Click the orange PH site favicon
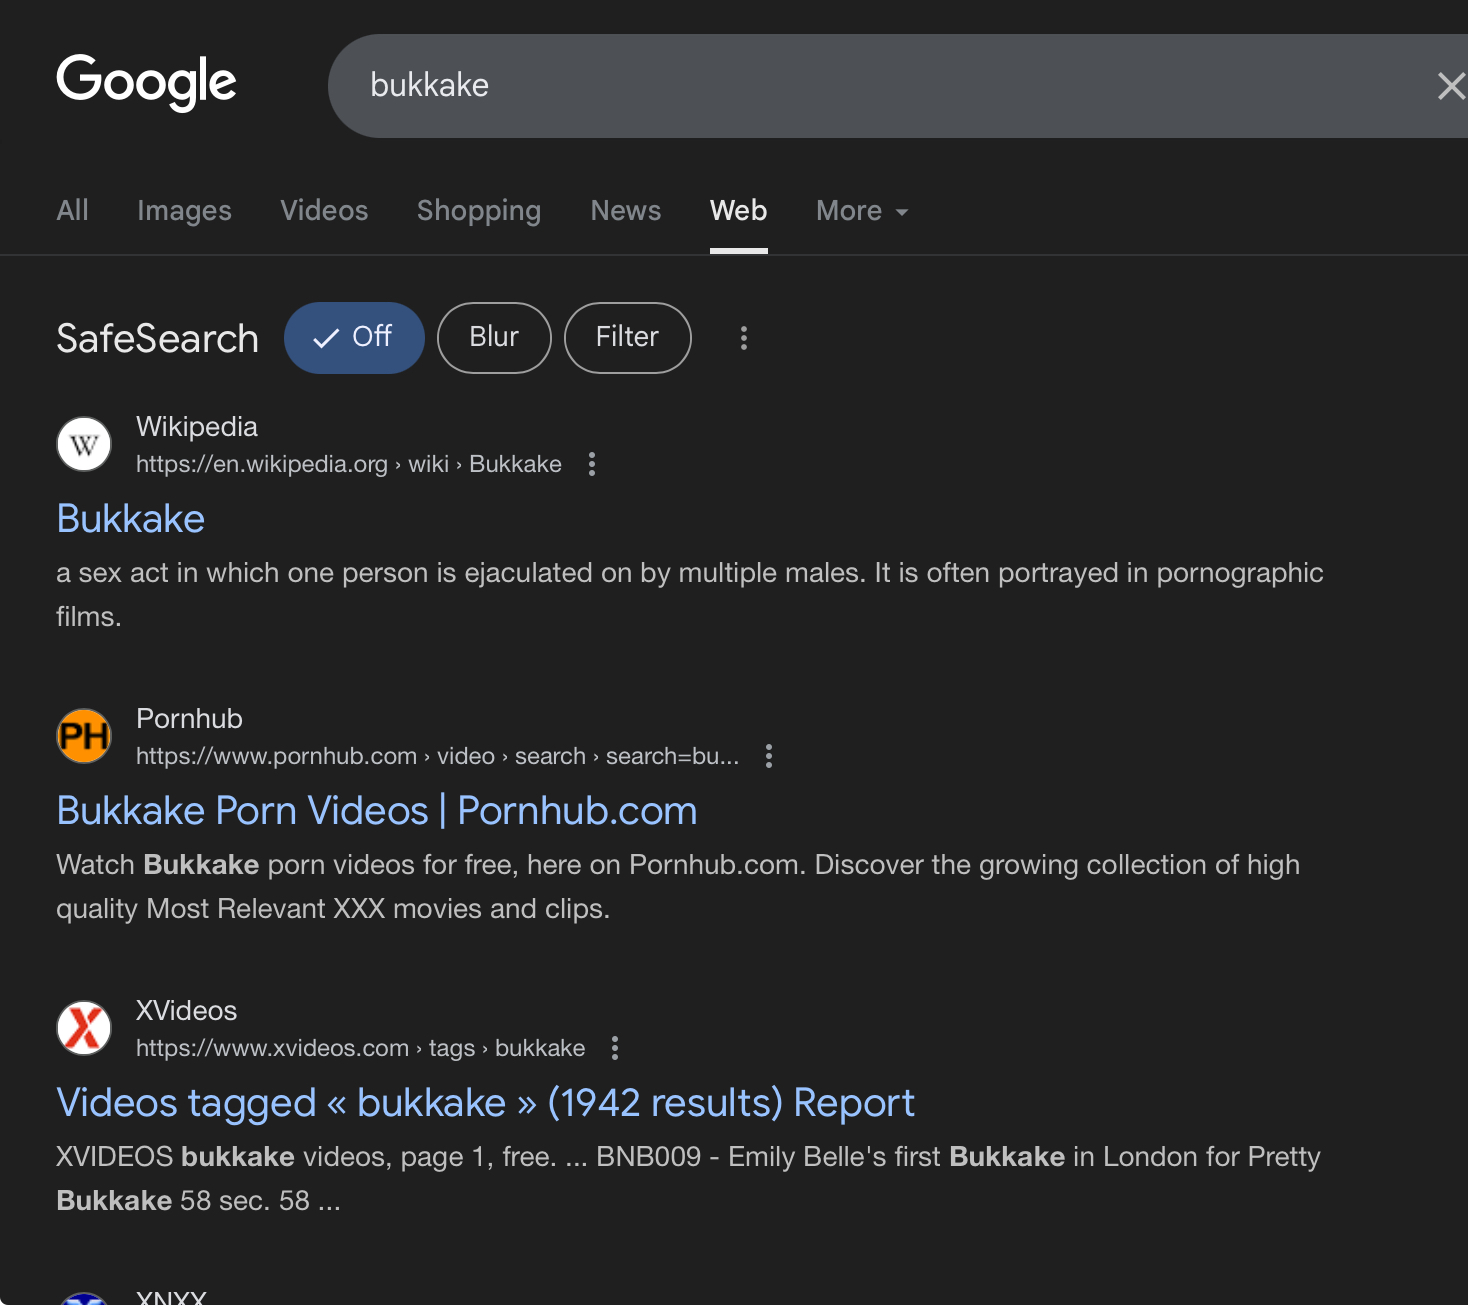 coord(84,736)
